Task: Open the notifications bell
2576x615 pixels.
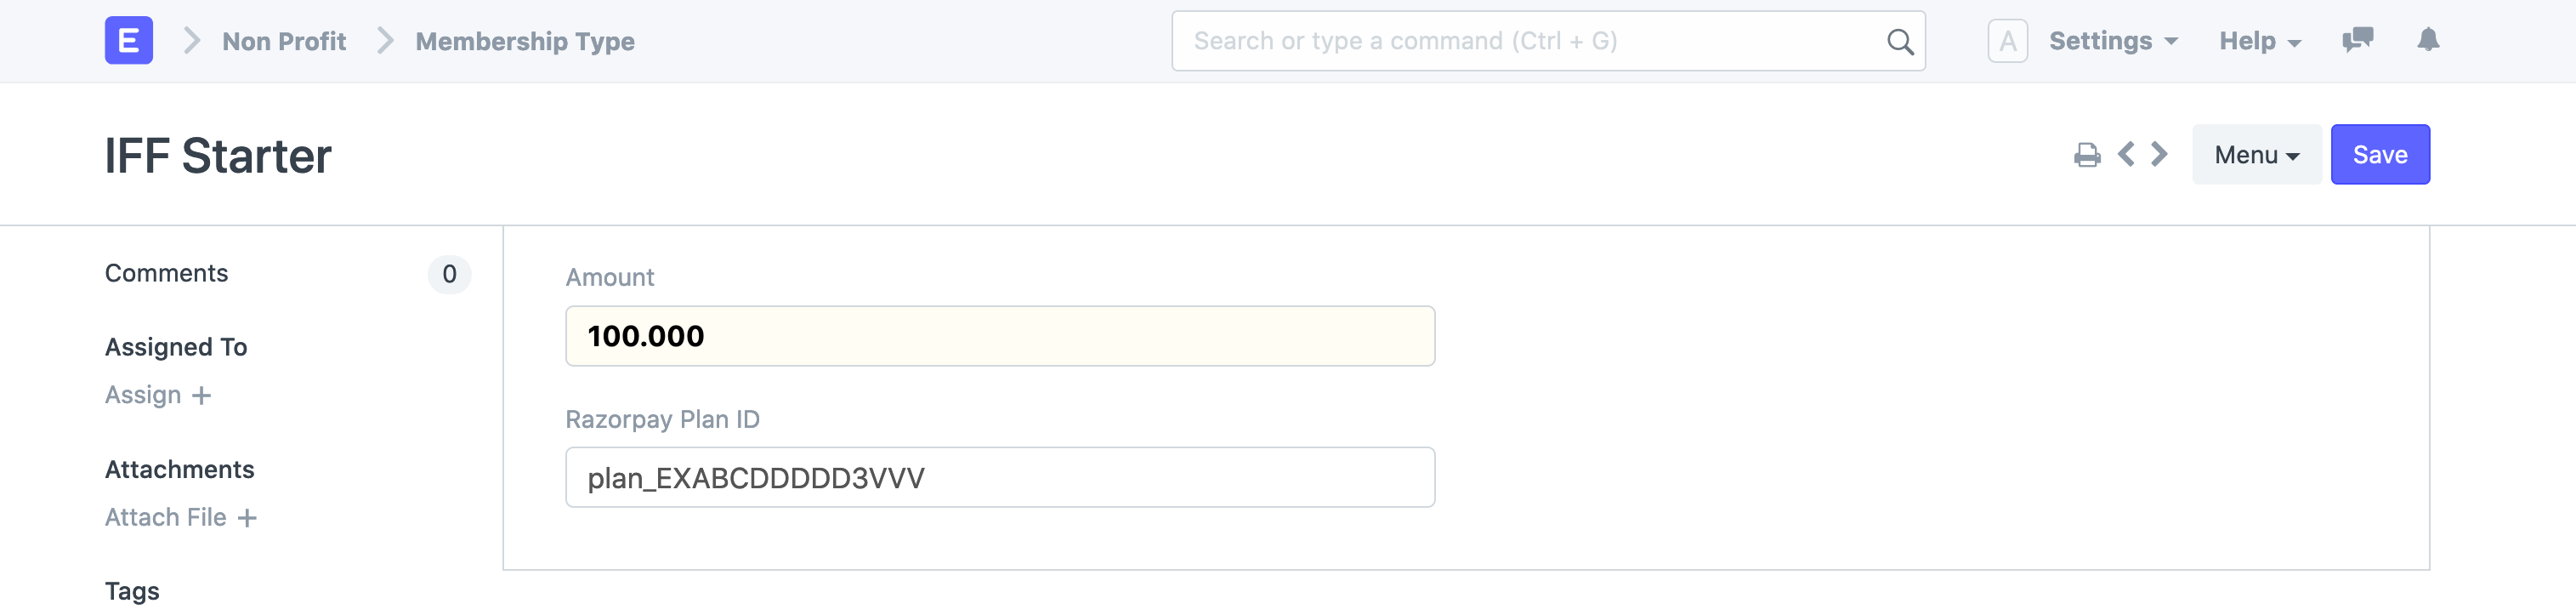Action: (2428, 40)
